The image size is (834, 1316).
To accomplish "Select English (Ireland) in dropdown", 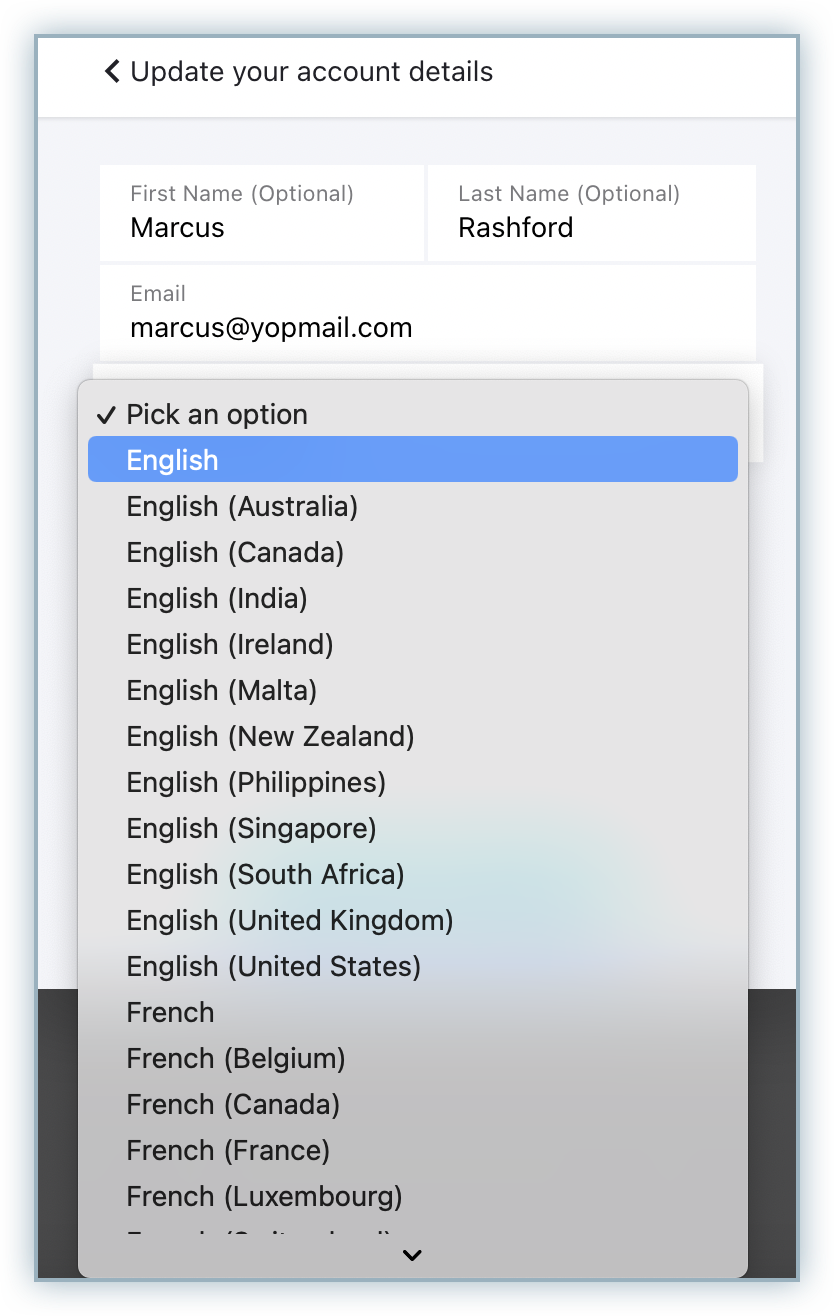I will point(230,645).
